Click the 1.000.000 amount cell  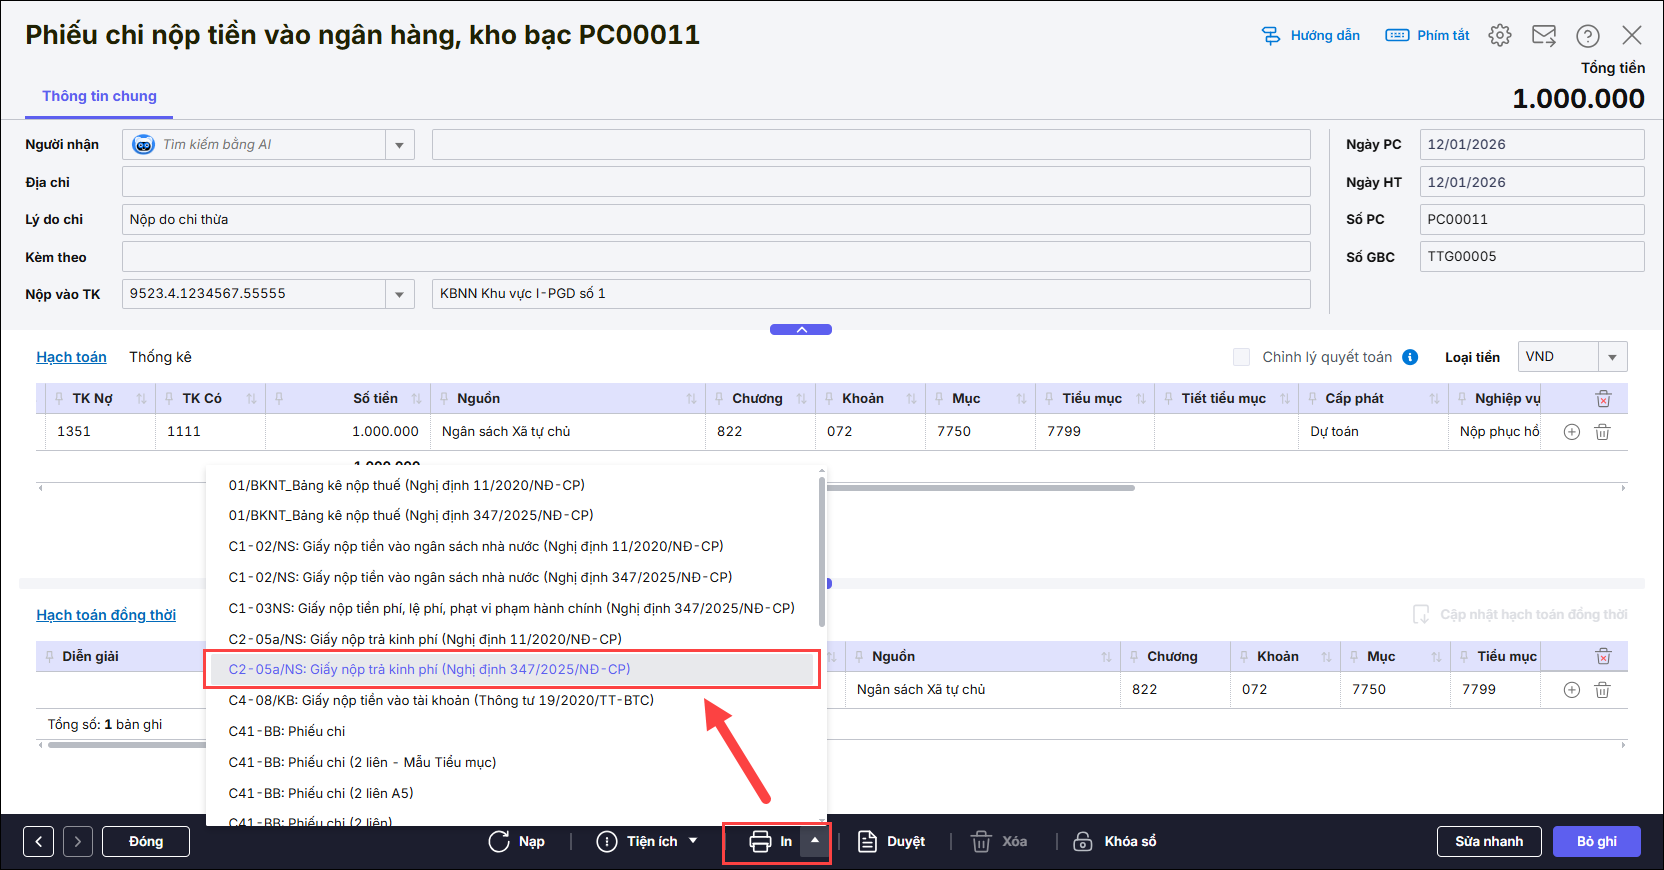(x=347, y=432)
